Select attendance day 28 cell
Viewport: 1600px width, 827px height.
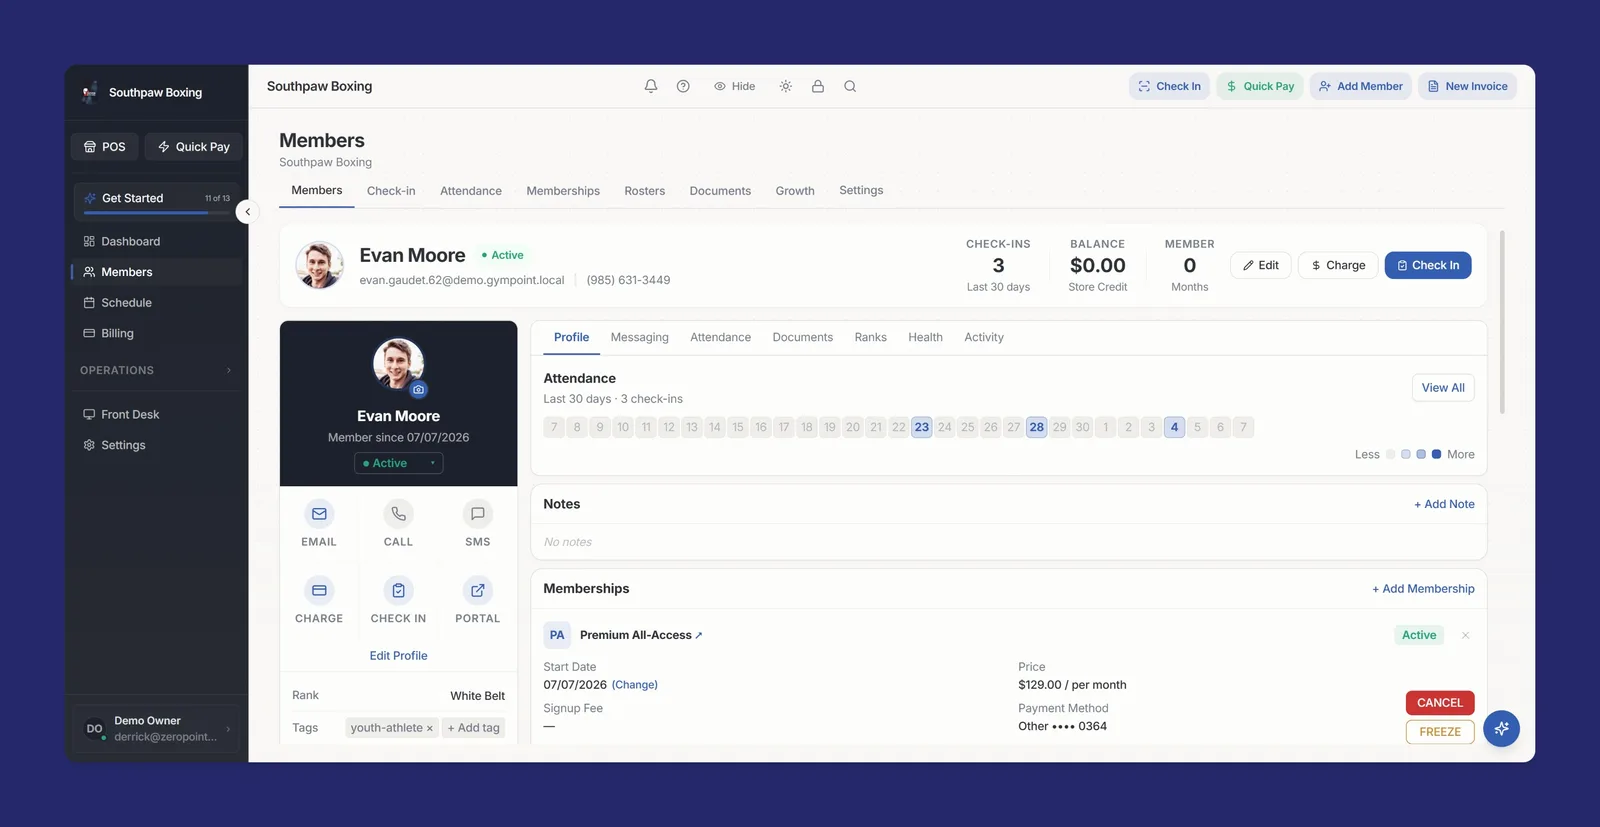1037,427
